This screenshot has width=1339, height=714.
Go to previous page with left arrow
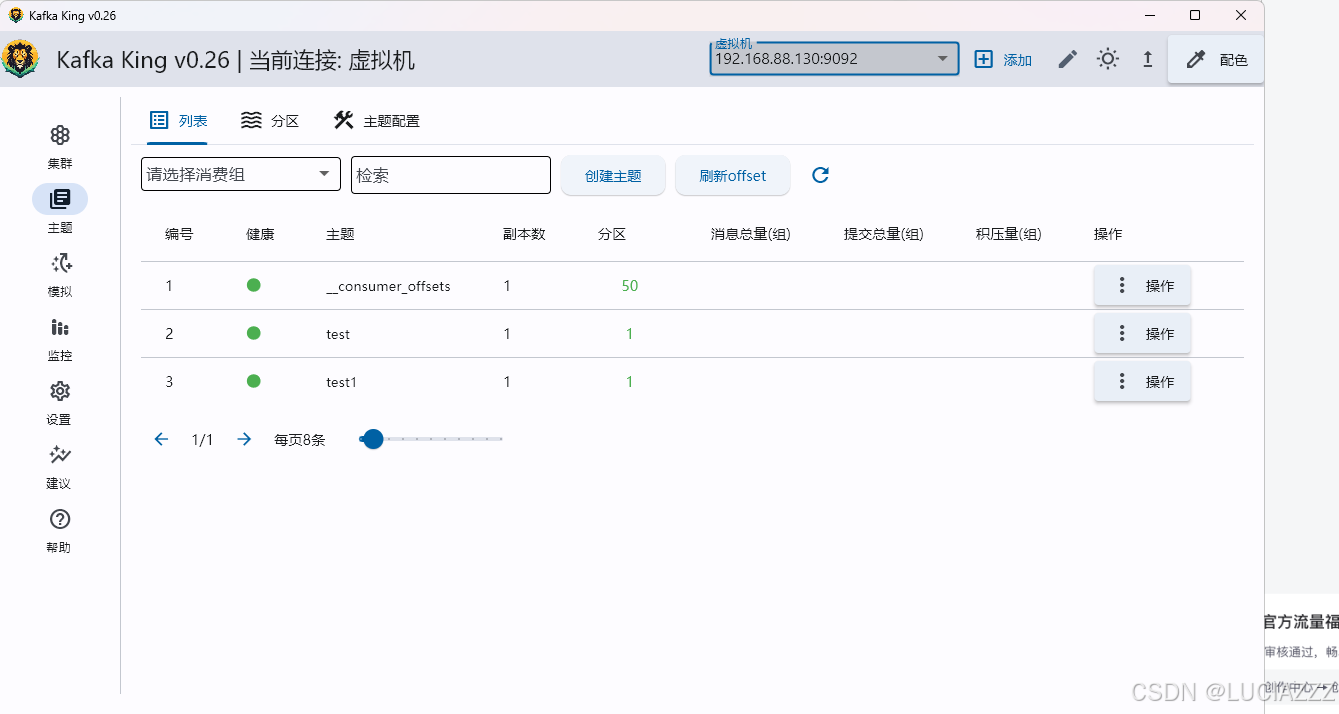(x=161, y=439)
